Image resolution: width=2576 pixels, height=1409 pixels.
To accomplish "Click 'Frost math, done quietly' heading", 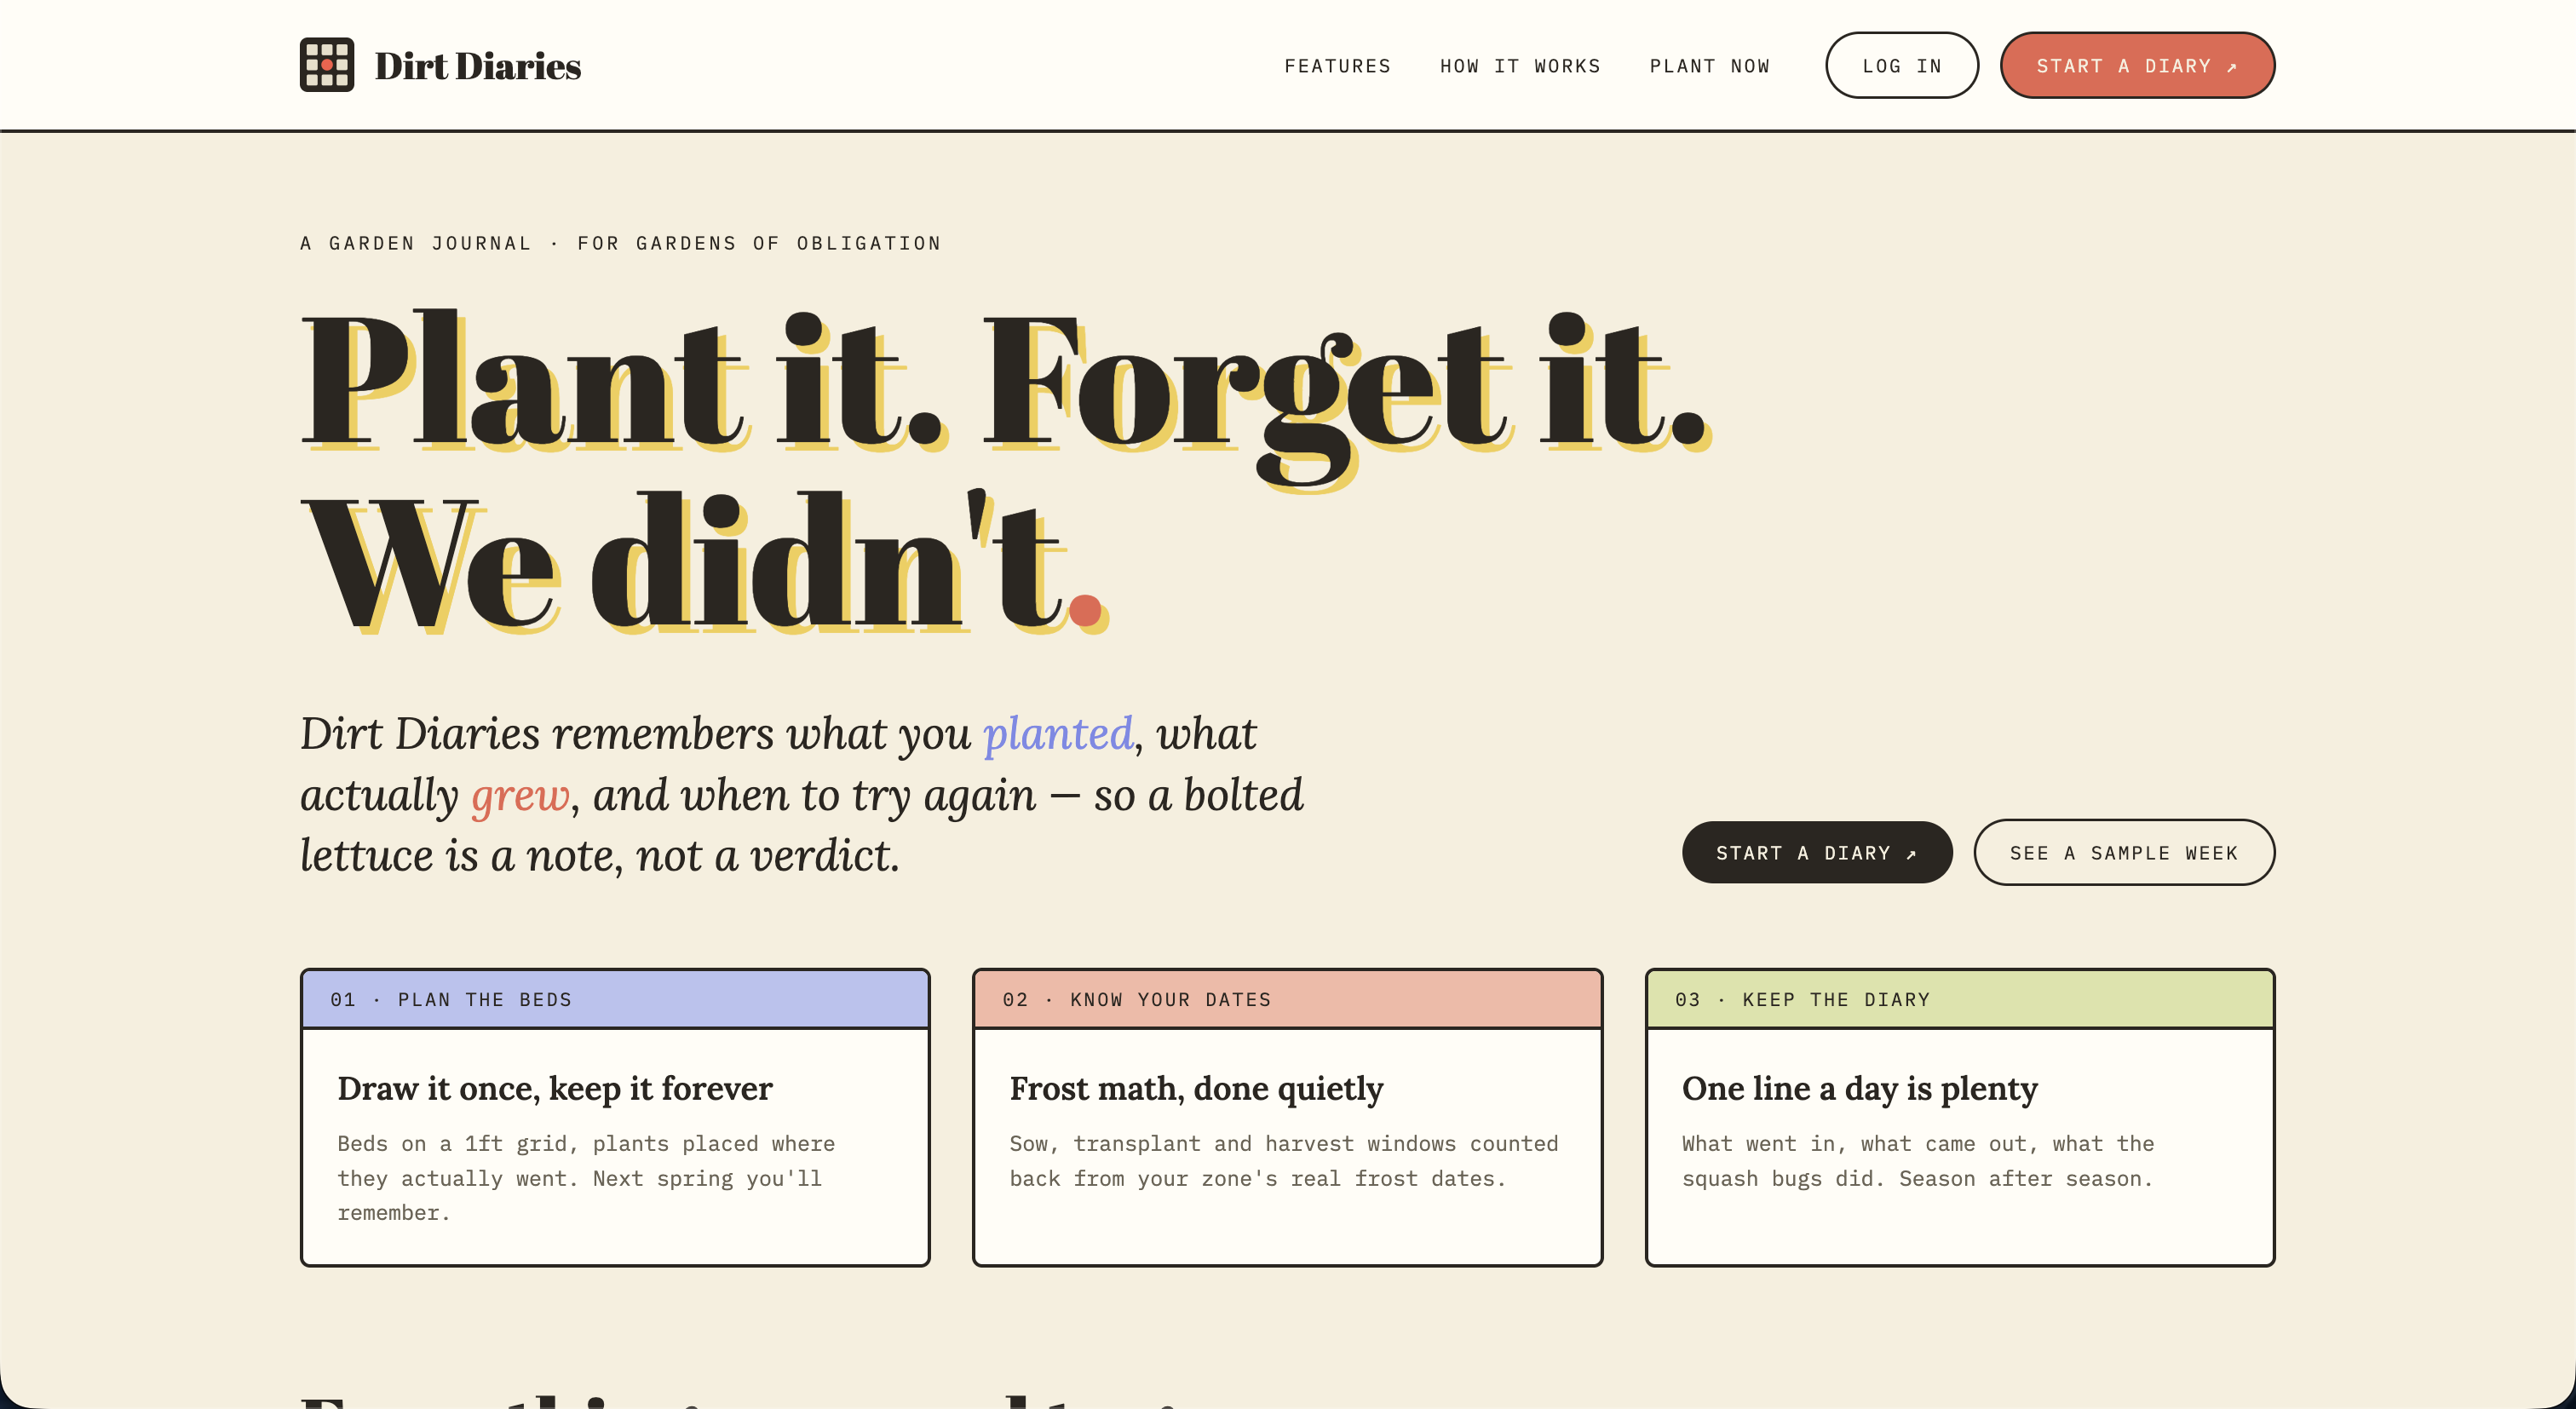I will (1196, 1088).
